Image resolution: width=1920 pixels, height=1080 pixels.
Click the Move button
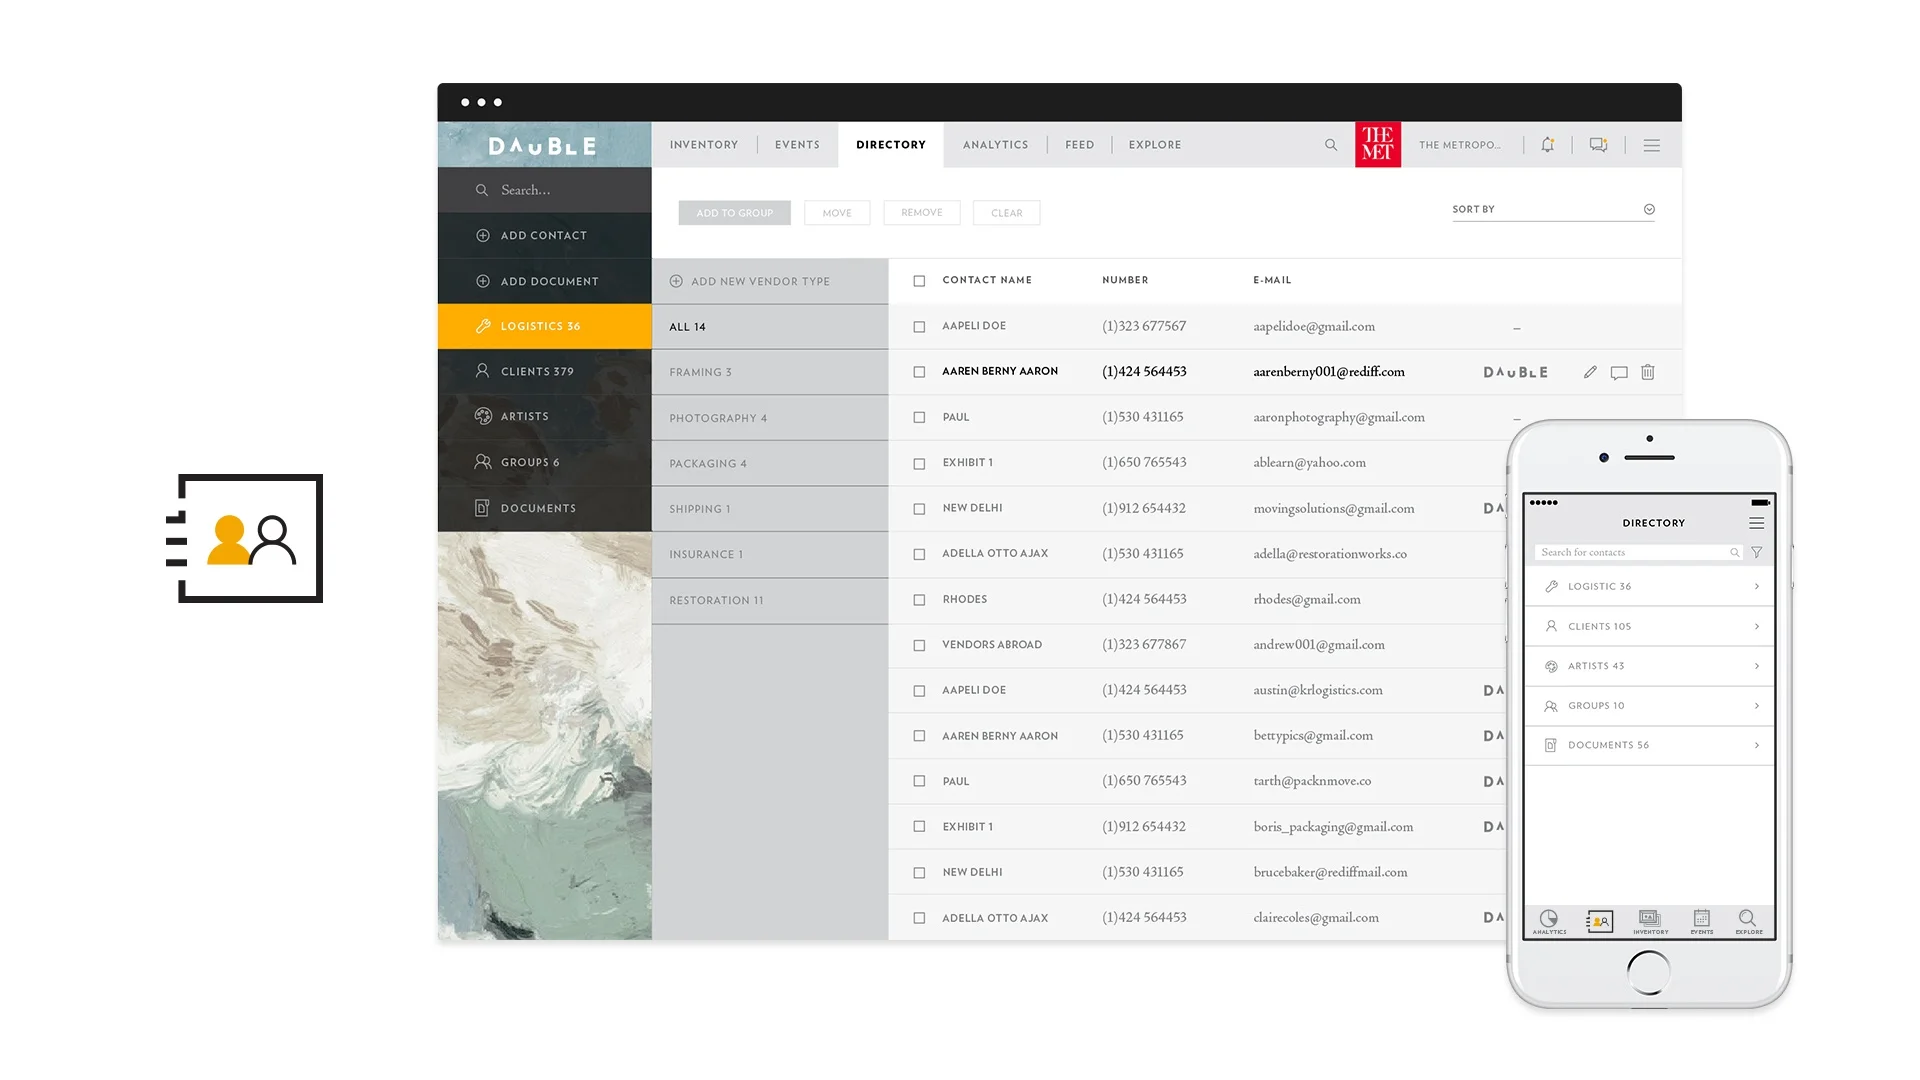pos(837,213)
